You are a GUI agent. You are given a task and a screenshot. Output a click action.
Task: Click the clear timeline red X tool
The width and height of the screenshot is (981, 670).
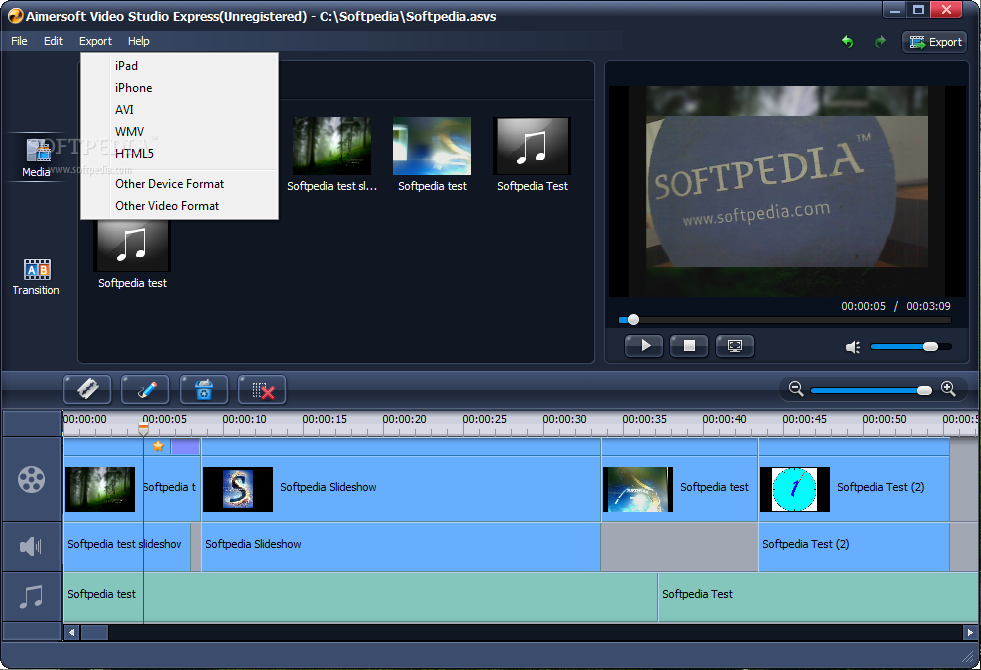point(262,390)
